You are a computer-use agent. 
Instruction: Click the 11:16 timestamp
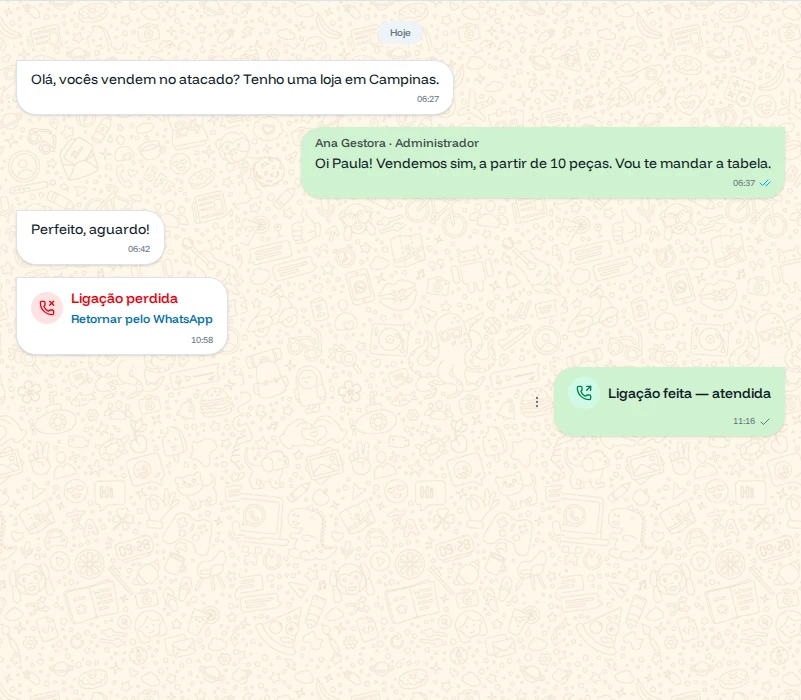[x=744, y=421]
